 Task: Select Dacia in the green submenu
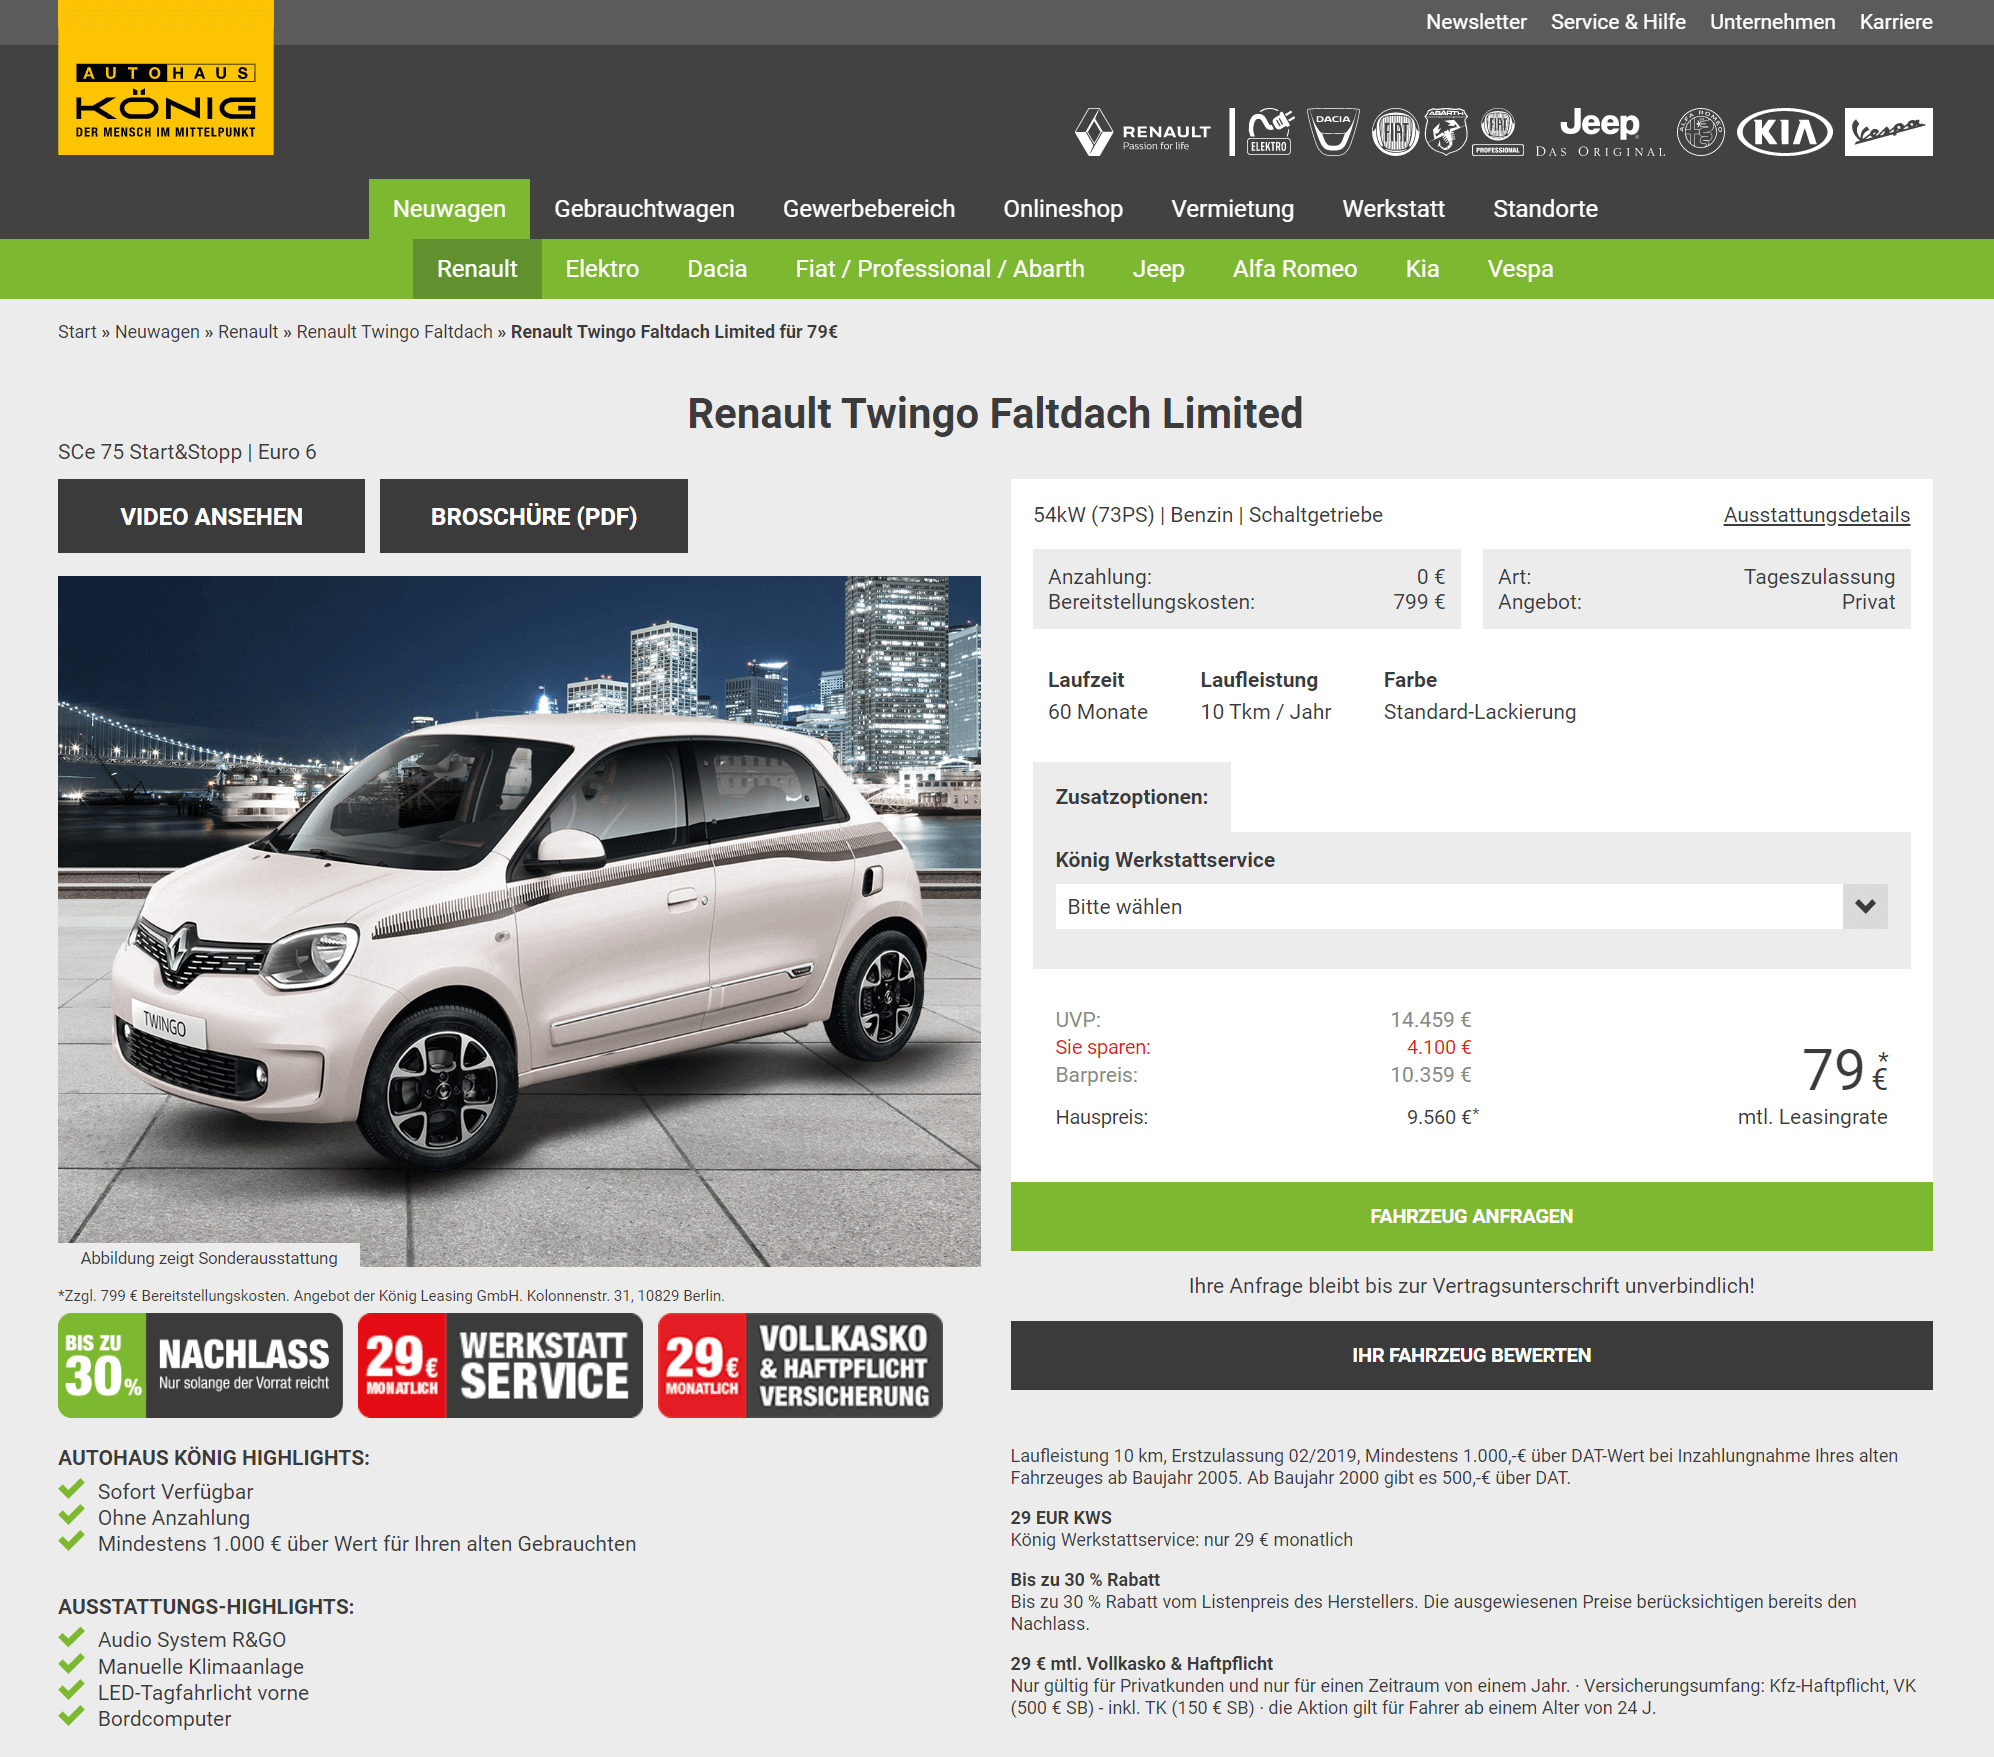tap(717, 269)
